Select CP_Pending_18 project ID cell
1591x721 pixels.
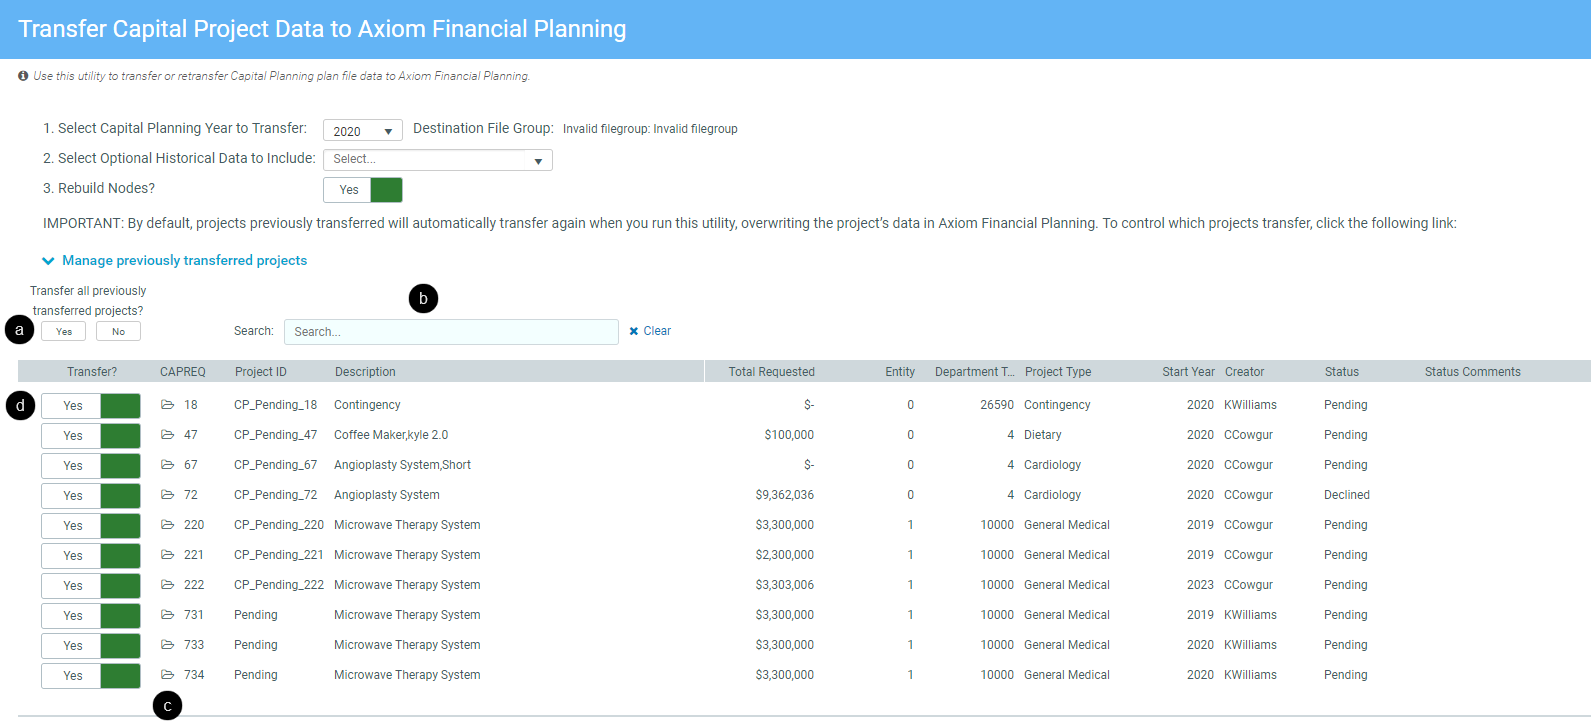276,405
